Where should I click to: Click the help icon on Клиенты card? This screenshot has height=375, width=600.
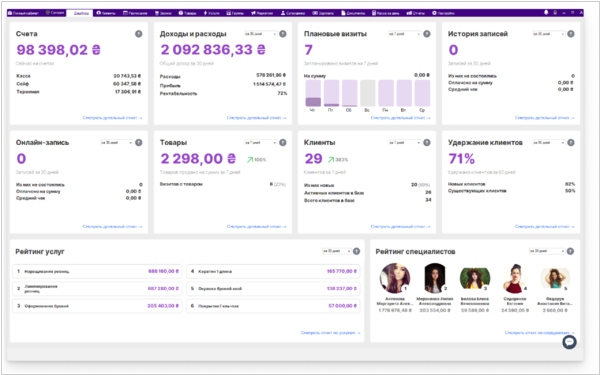click(427, 142)
